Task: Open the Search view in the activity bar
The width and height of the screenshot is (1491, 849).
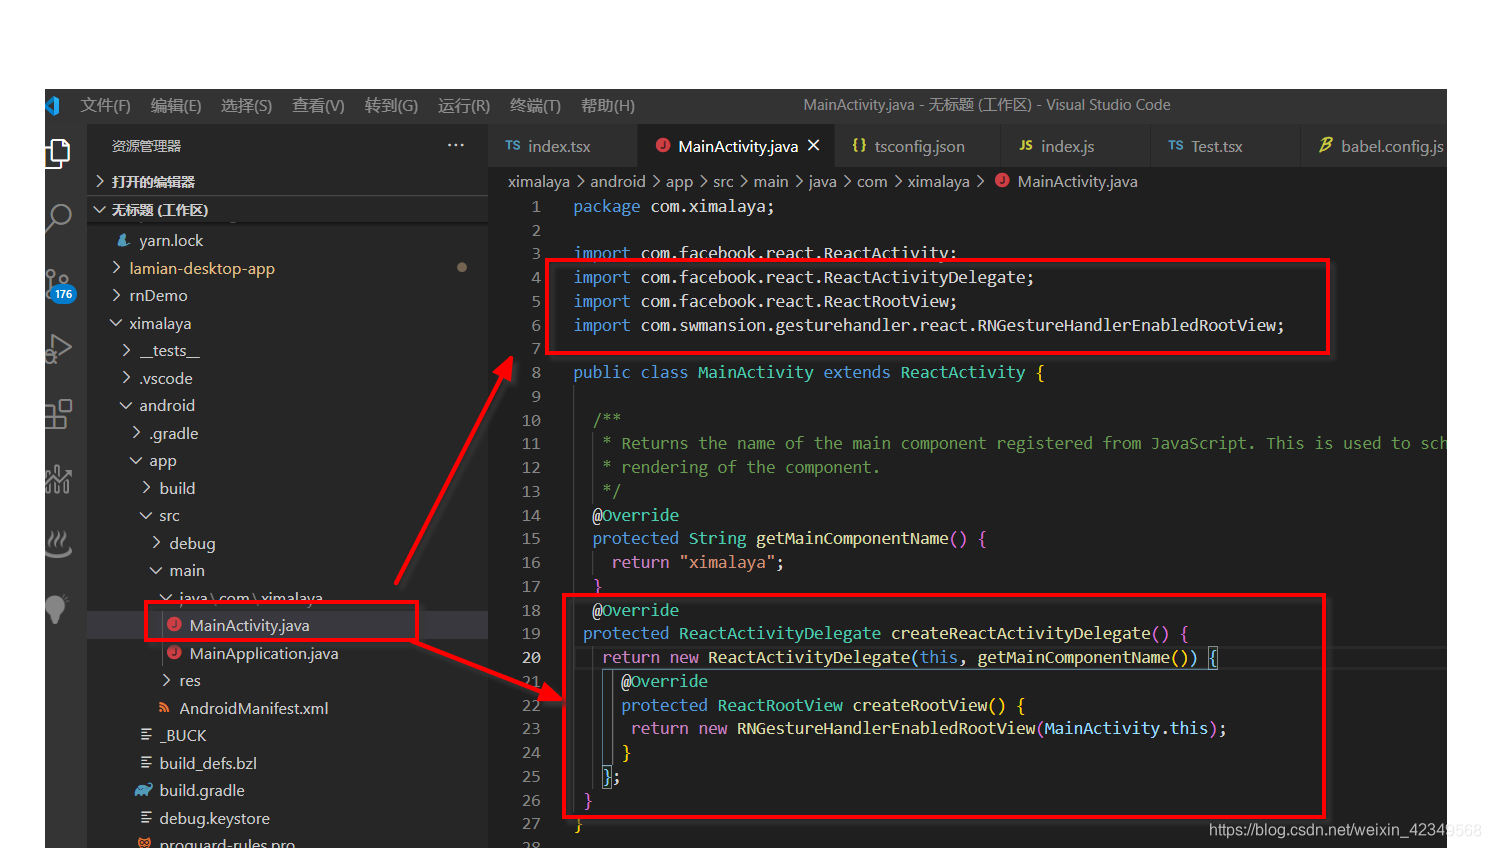Action: (58, 217)
